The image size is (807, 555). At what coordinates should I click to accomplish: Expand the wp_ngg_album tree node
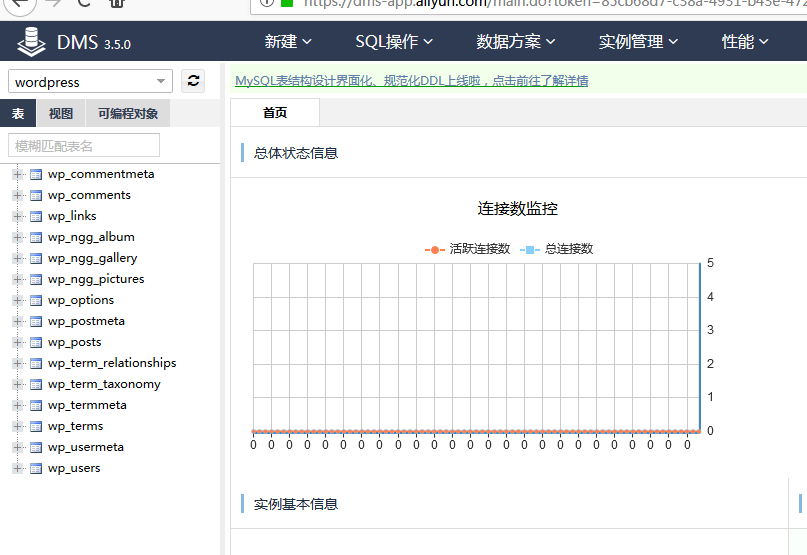click(x=17, y=237)
